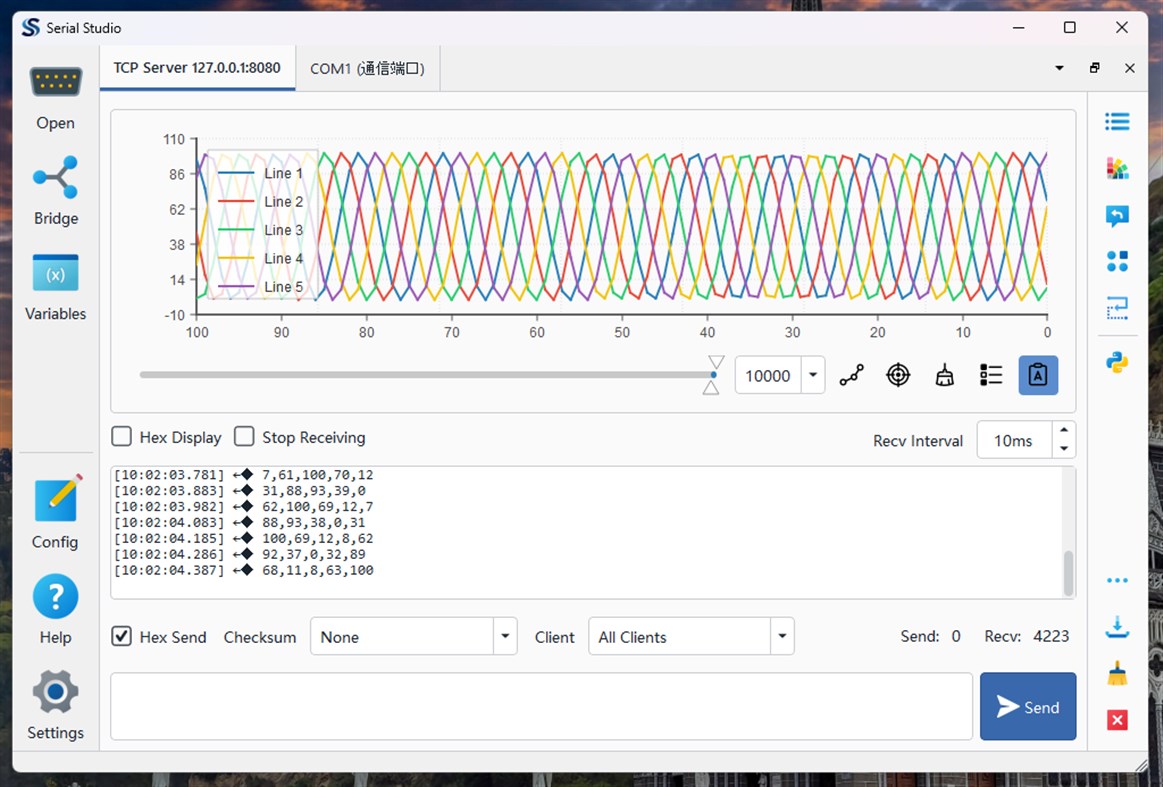Click the clear chart brush icon
The image size is (1163, 787).
click(944, 375)
